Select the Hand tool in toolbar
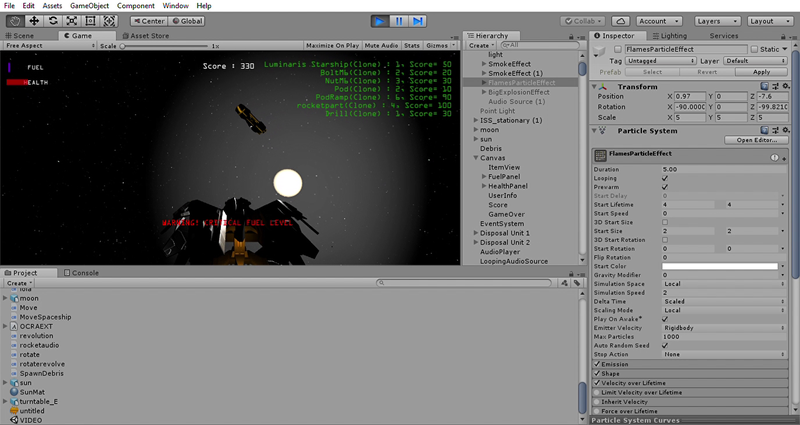This screenshot has height=425, width=800. pos(13,20)
